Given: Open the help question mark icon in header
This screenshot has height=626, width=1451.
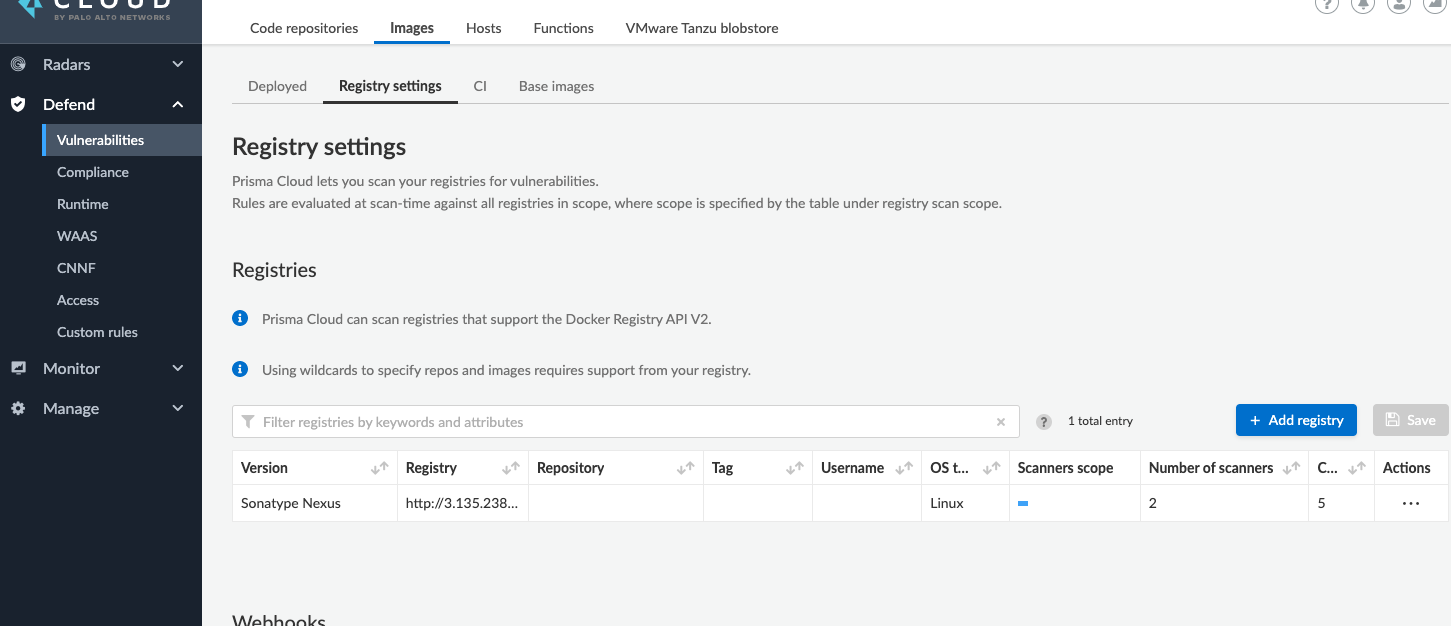Looking at the screenshot, I should tap(1326, 5).
